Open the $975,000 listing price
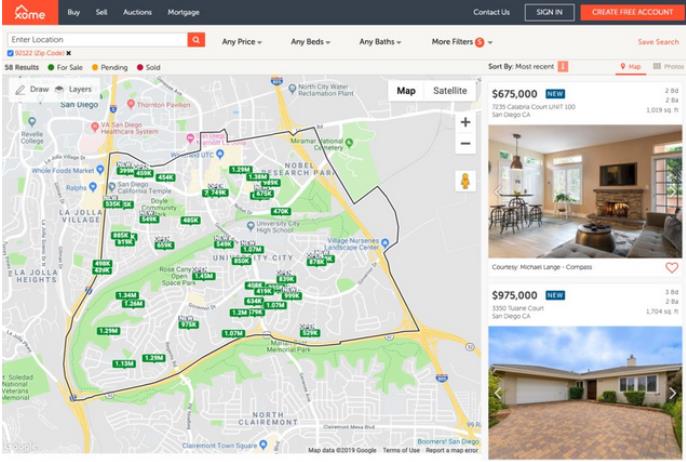This screenshot has width=686, height=462. coord(514,295)
